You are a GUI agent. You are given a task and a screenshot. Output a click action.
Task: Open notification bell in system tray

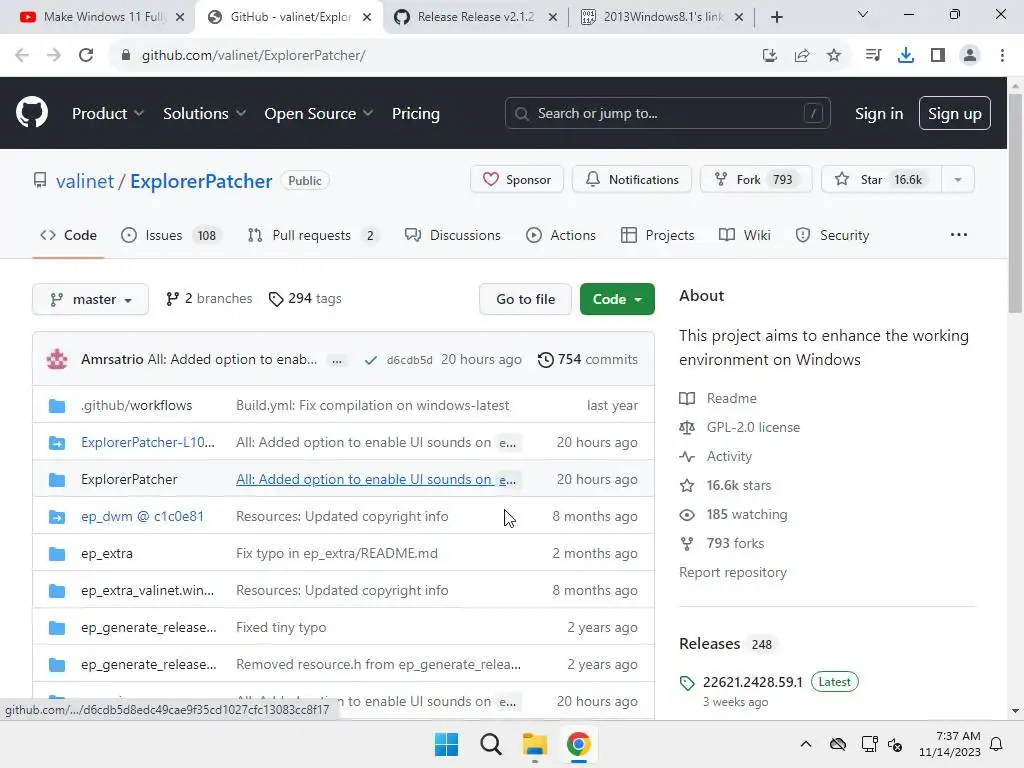click(997, 744)
